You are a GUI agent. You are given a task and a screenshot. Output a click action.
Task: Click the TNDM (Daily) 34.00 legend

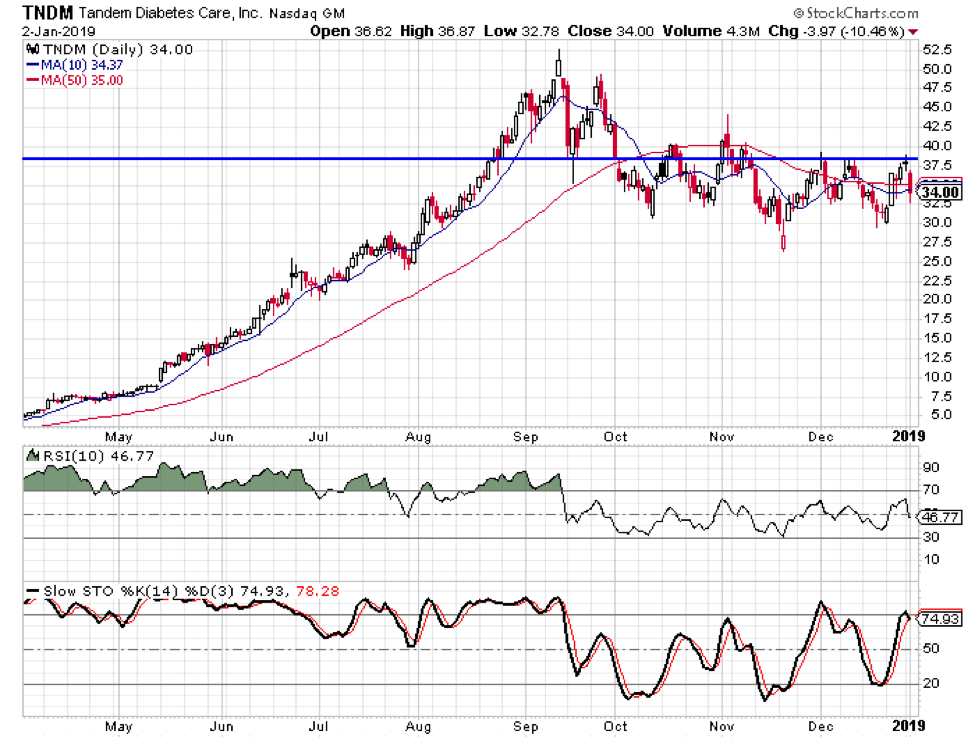click(117, 49)
